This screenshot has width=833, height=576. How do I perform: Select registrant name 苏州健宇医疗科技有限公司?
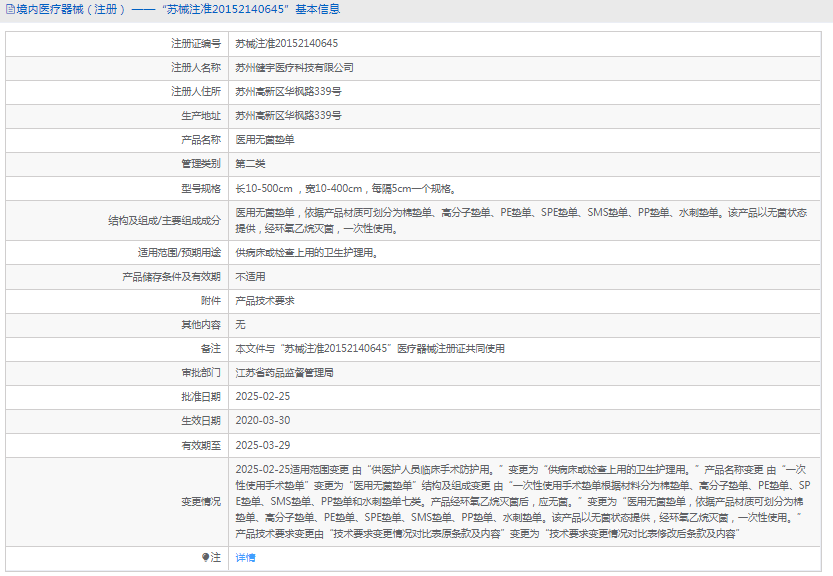click(x=294, y=67)
